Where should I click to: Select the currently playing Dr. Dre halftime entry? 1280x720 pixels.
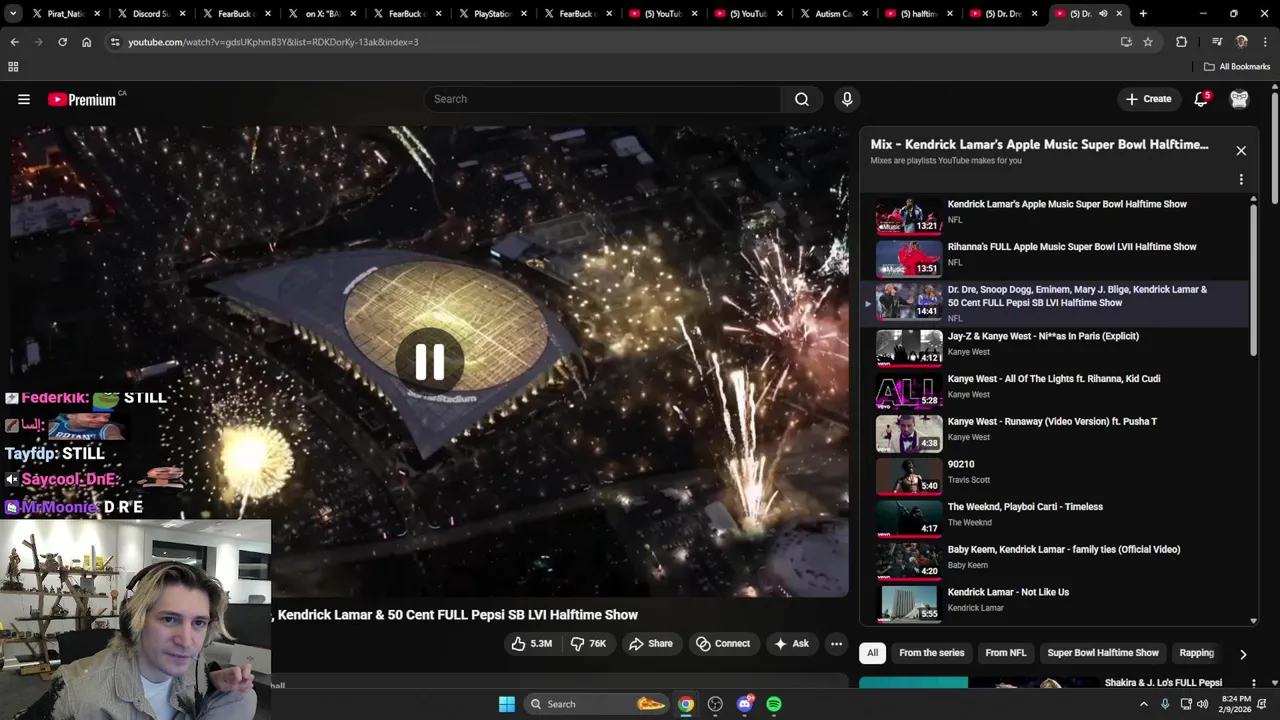(1055, 303)
